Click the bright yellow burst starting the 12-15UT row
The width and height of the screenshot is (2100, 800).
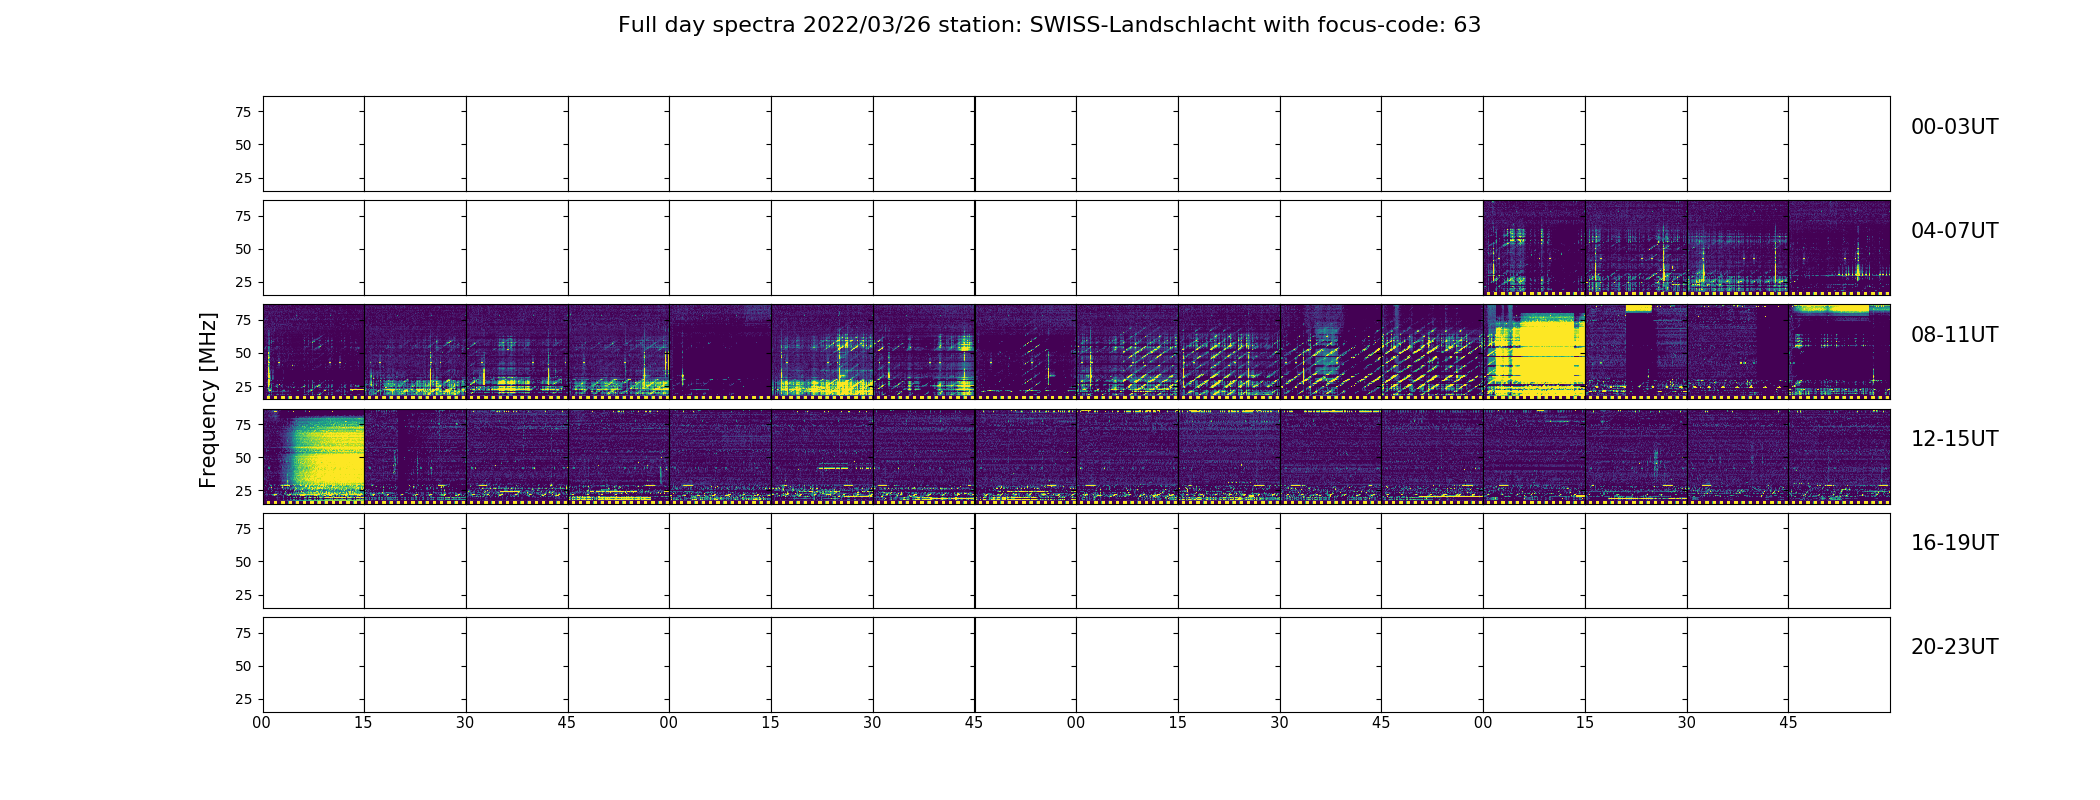click(x=325, y=455)
